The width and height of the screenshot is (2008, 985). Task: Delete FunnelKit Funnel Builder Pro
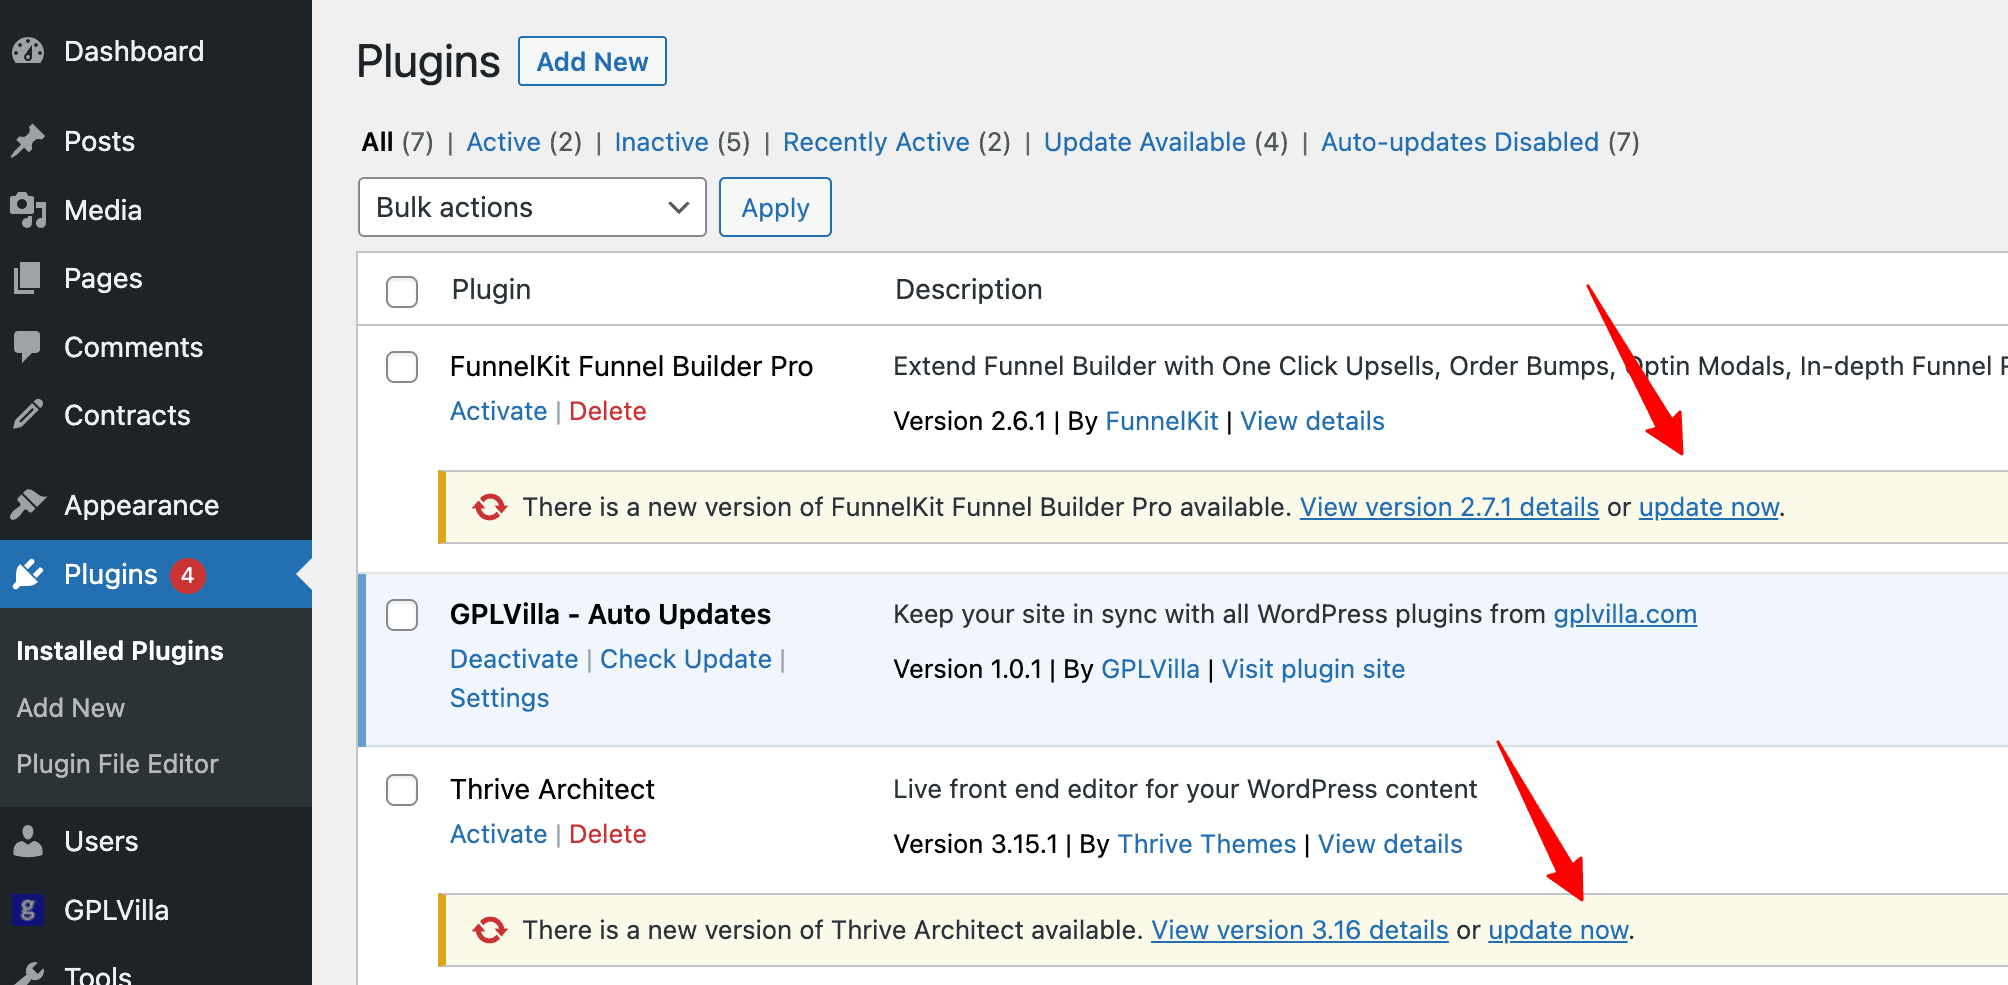607,411
